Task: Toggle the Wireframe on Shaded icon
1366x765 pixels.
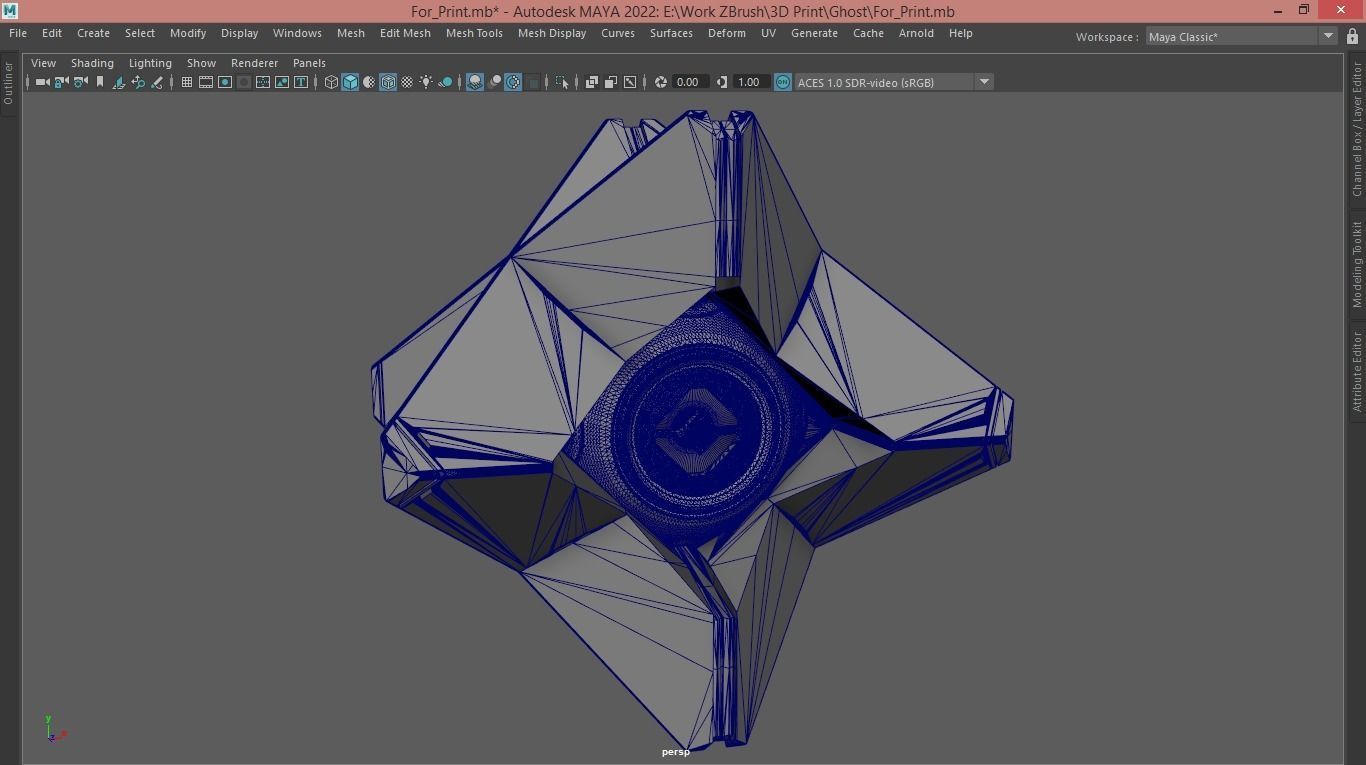Action: pyautogui.click(x=388, y=82)
